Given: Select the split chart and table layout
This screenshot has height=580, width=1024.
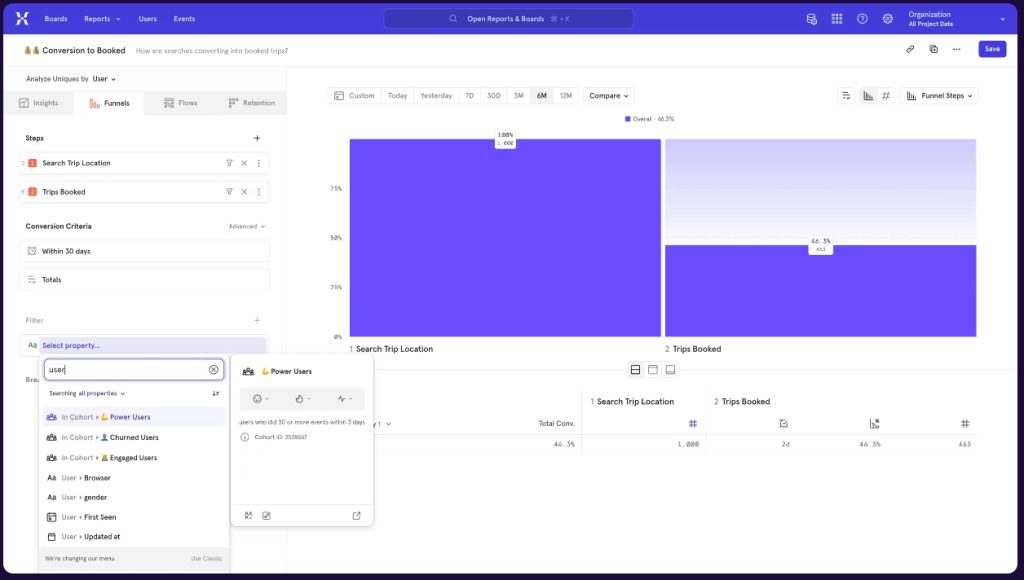Looking at the screenshot, I should 635,370.
